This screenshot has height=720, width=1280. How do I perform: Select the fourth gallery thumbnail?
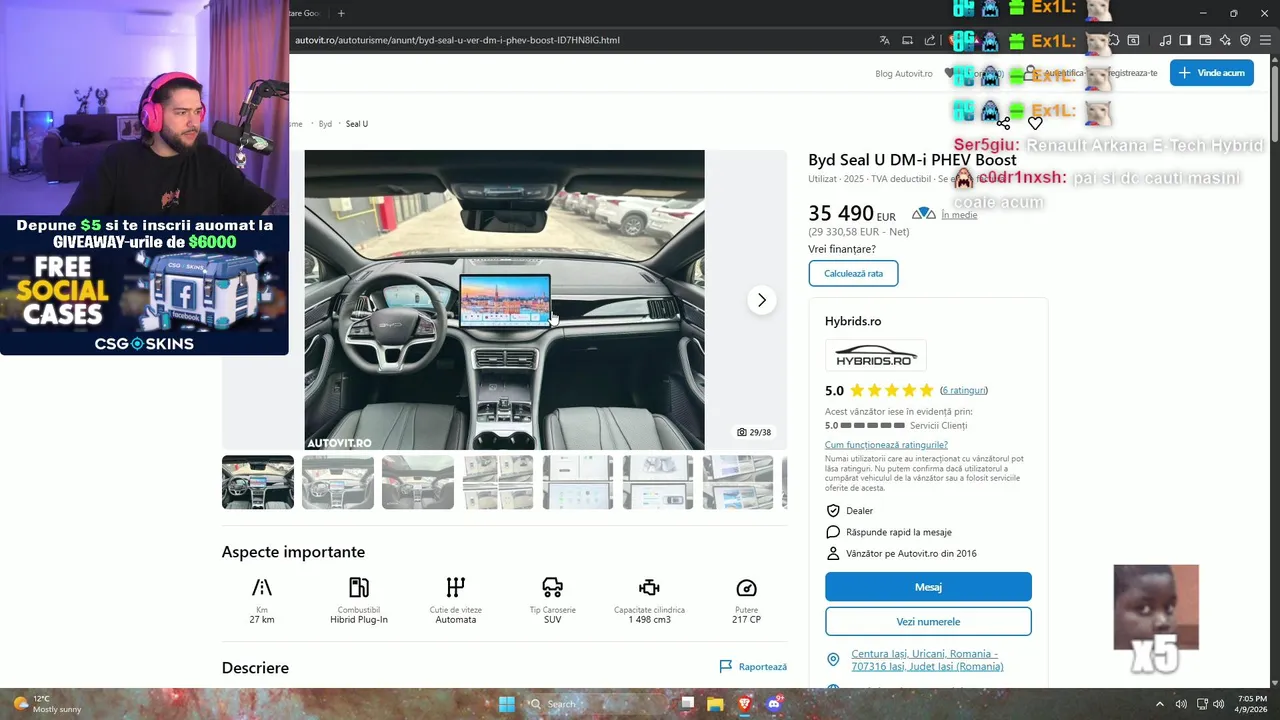tap(498, 482)
